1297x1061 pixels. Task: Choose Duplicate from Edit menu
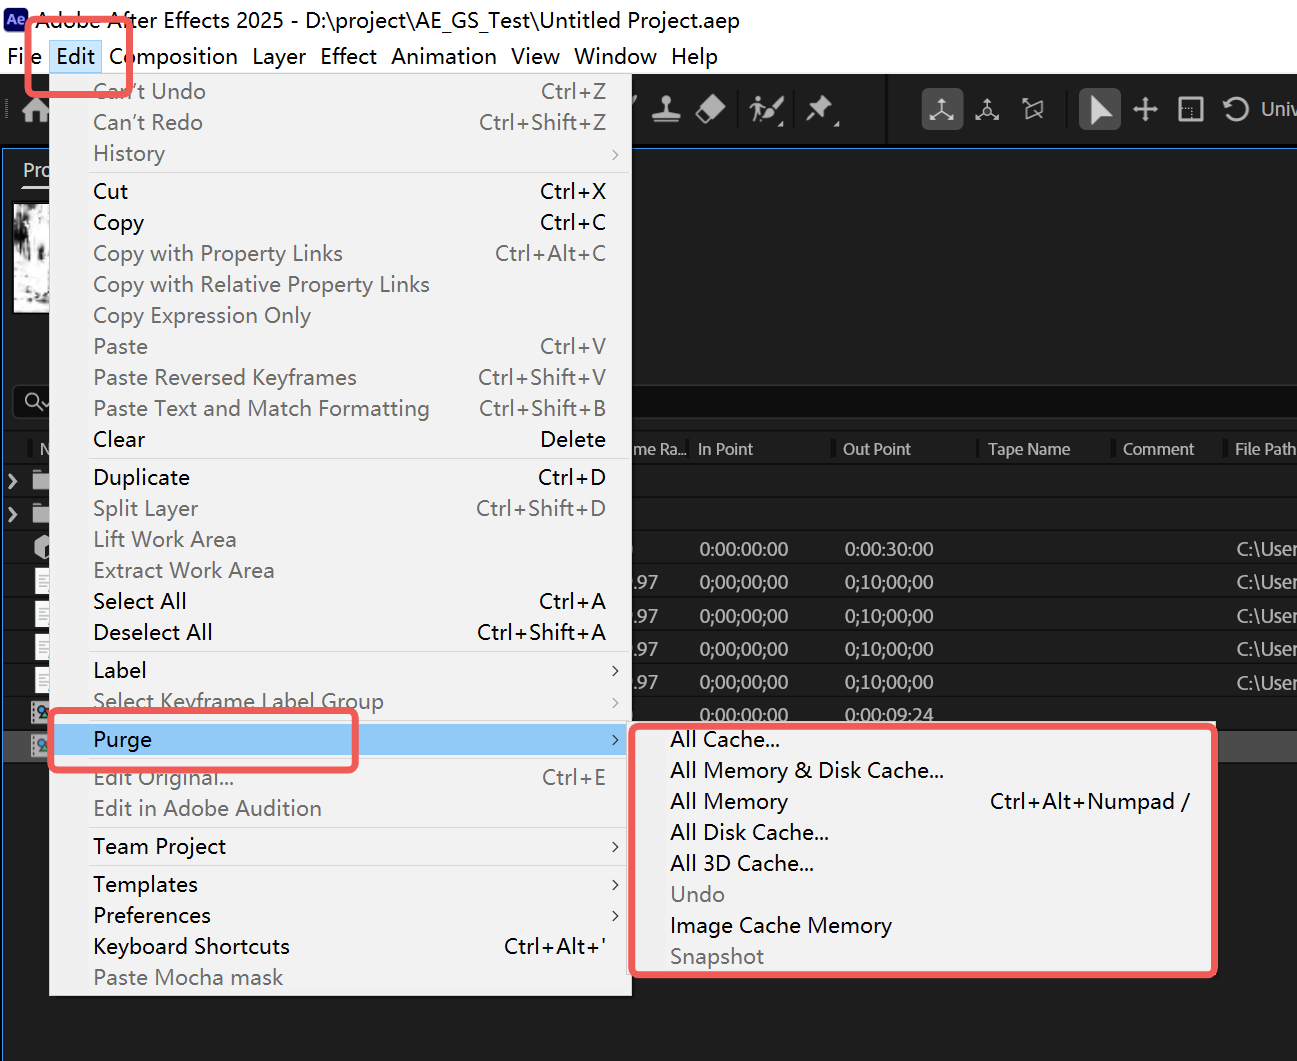pyautogui.click(x=340, y=477)
